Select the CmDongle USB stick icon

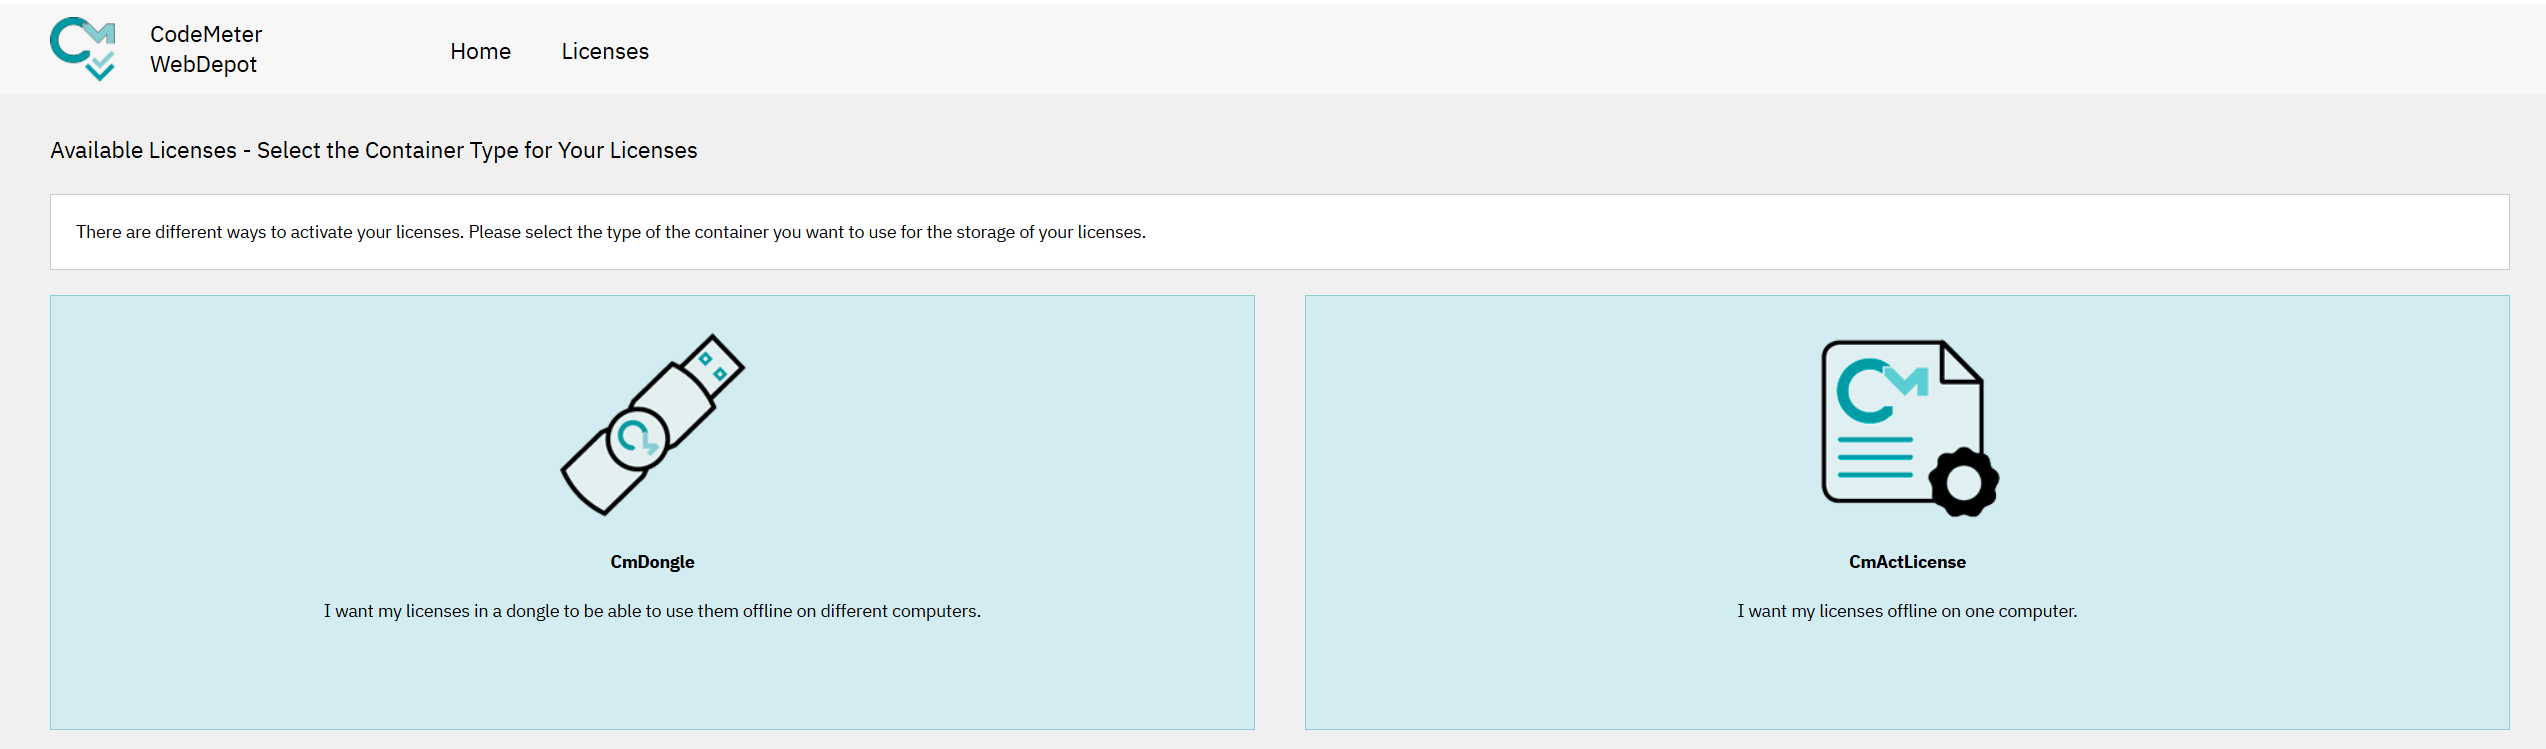(x=653, y=425)
